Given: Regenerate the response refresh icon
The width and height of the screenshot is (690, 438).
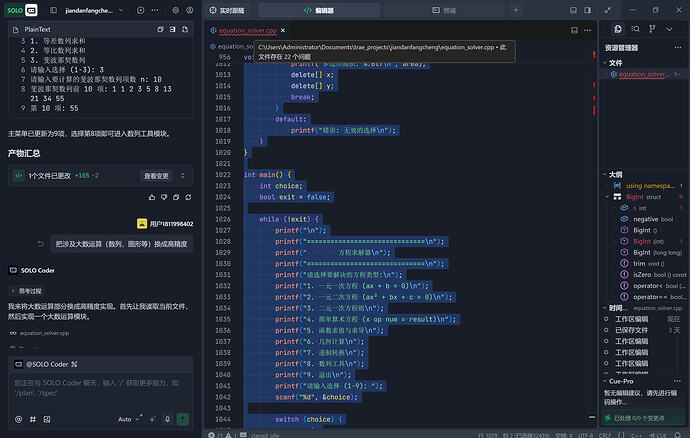Looking at the screenshot, I should [188, 197].
